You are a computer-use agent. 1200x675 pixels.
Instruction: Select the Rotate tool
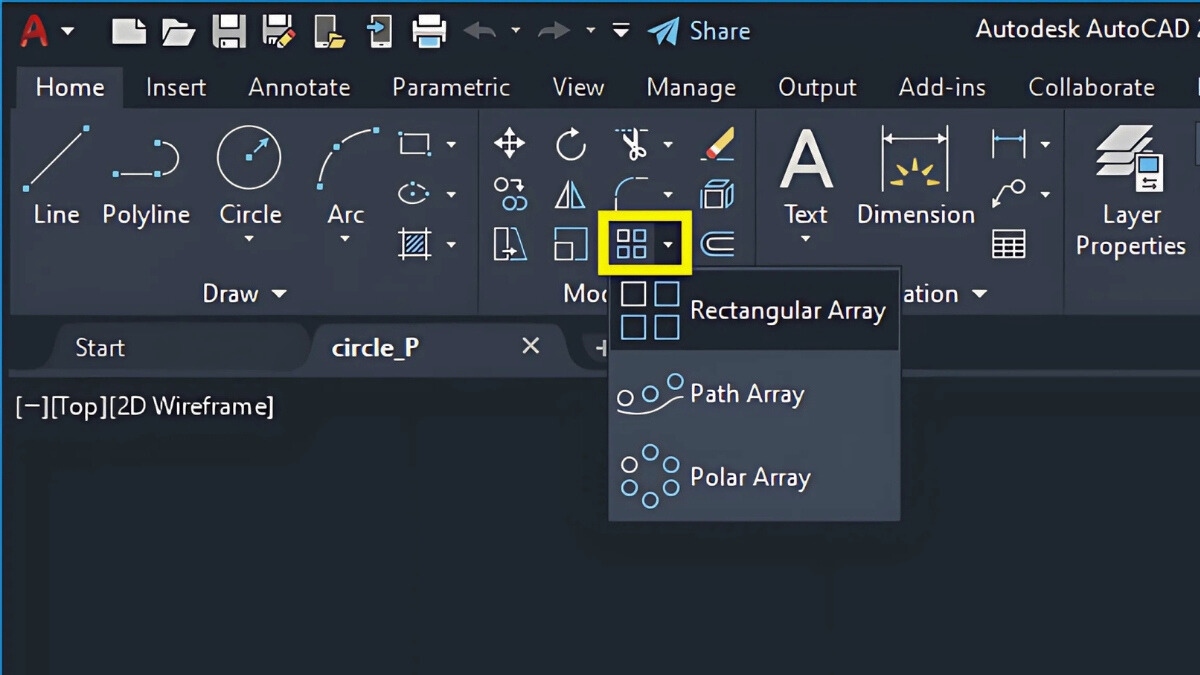point(571,145)
